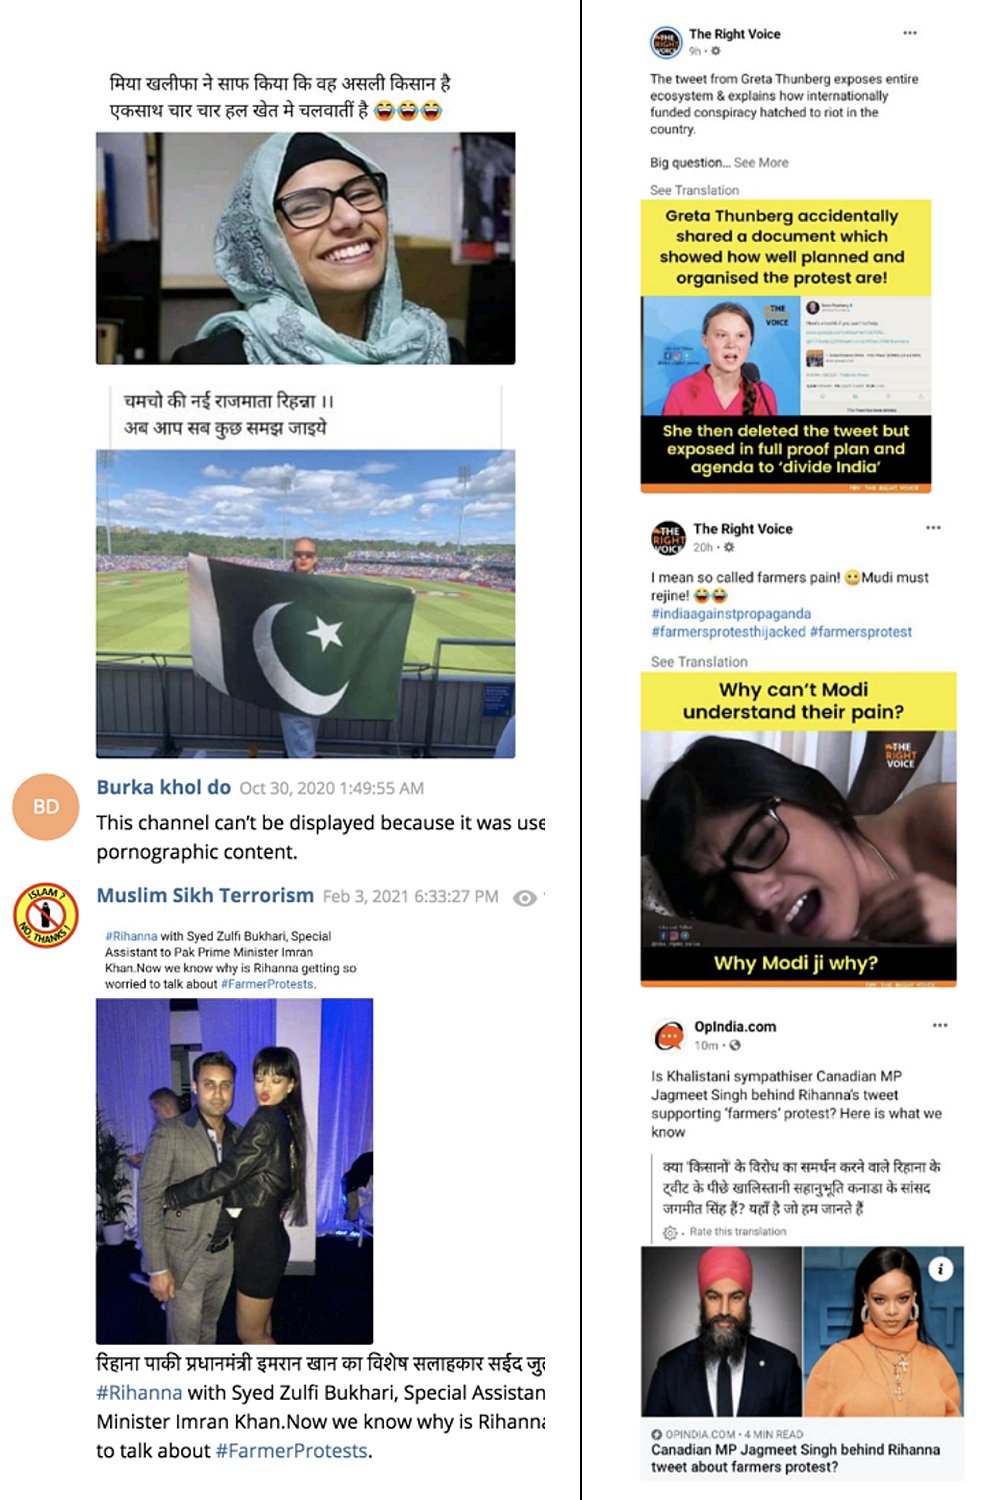Screen dimensions: 1000x1500
Task: Click See Translation under the Greta post
Action: coord(694,190)
